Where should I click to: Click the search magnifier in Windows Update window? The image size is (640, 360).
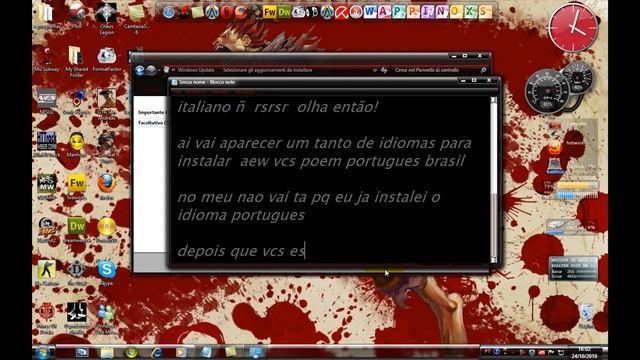pyautogui.click(x=483, y=70)
